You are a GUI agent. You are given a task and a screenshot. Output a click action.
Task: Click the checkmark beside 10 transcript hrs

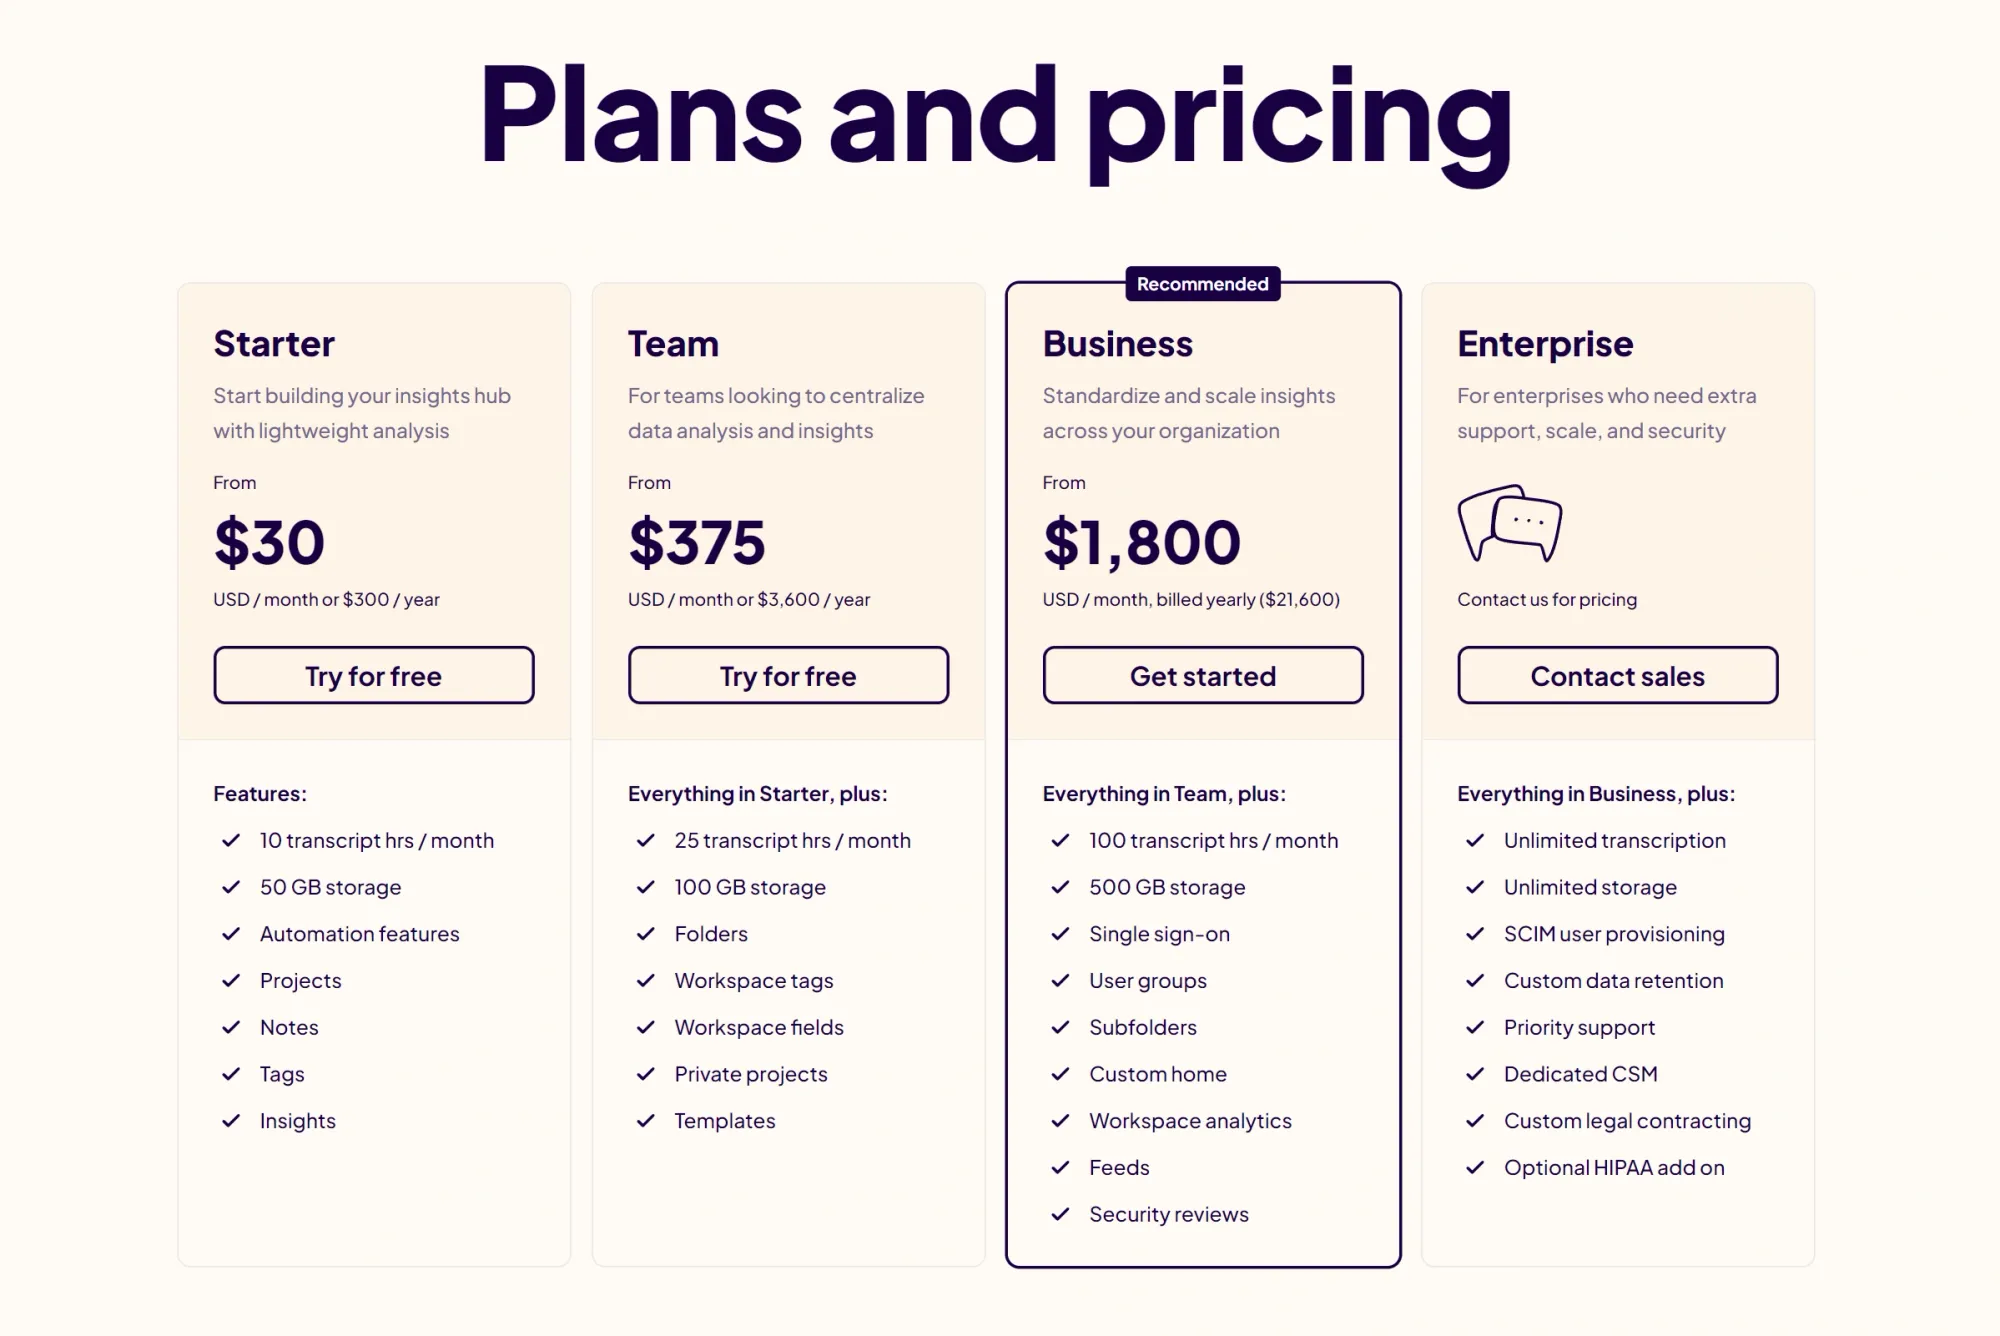click(x=231, y=840)
